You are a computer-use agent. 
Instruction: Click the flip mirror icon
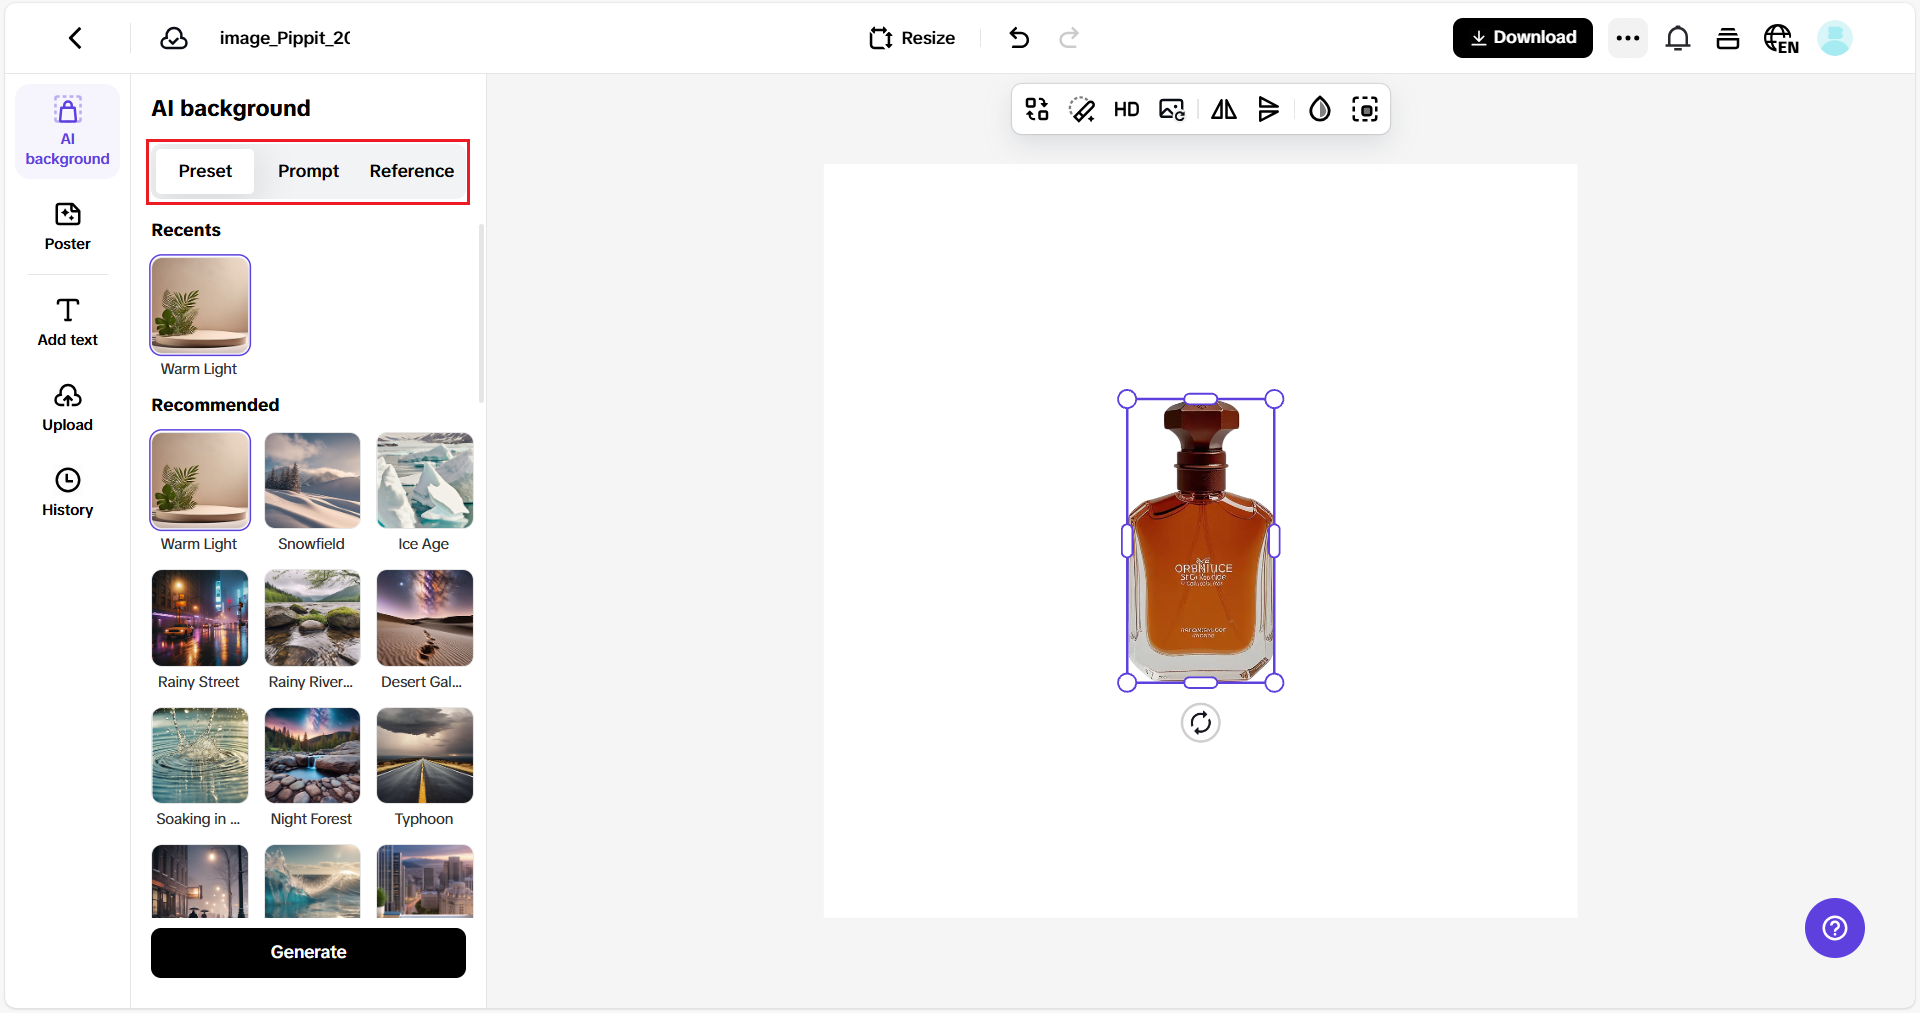click(x=1224, y=109)
